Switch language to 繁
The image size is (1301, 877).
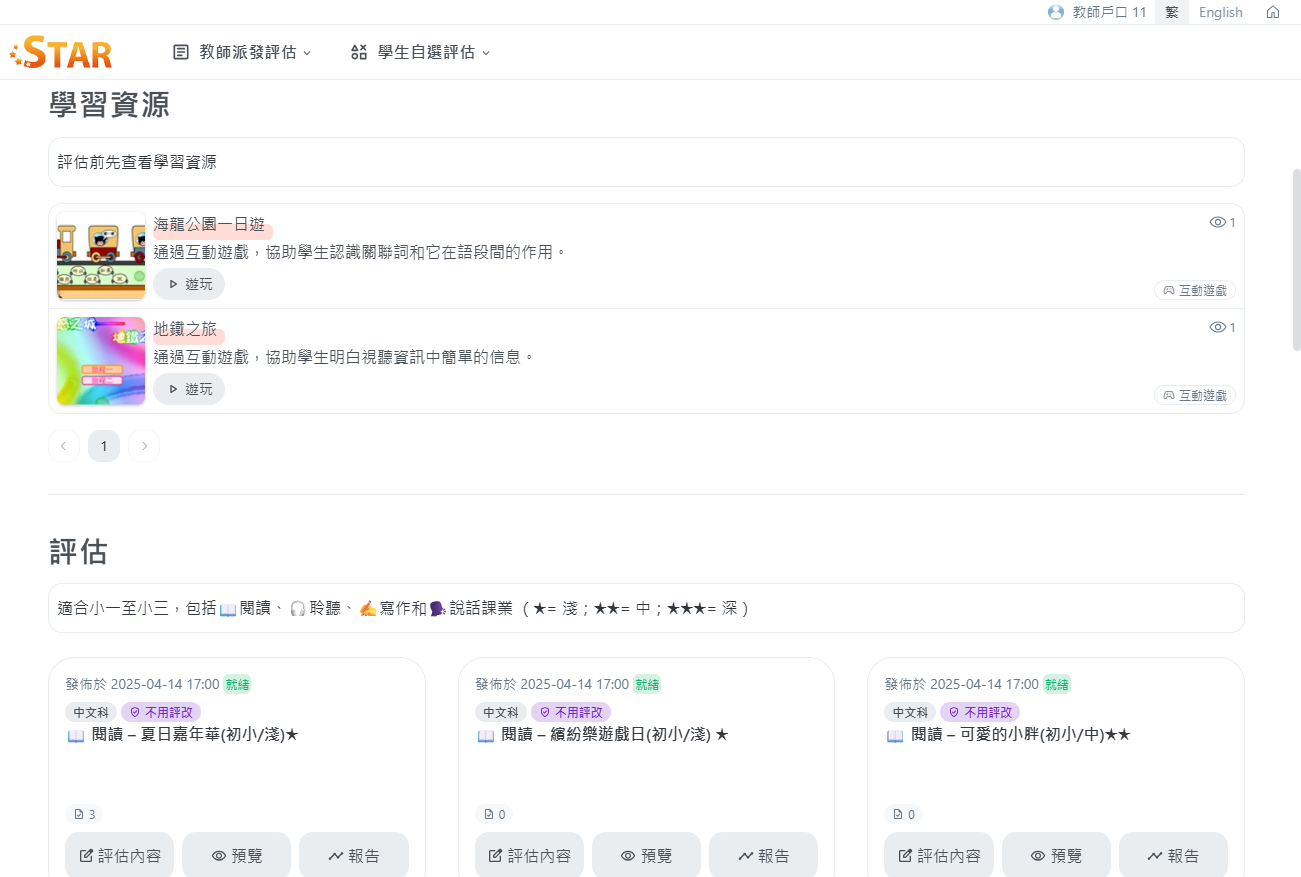pos(1171,12)
